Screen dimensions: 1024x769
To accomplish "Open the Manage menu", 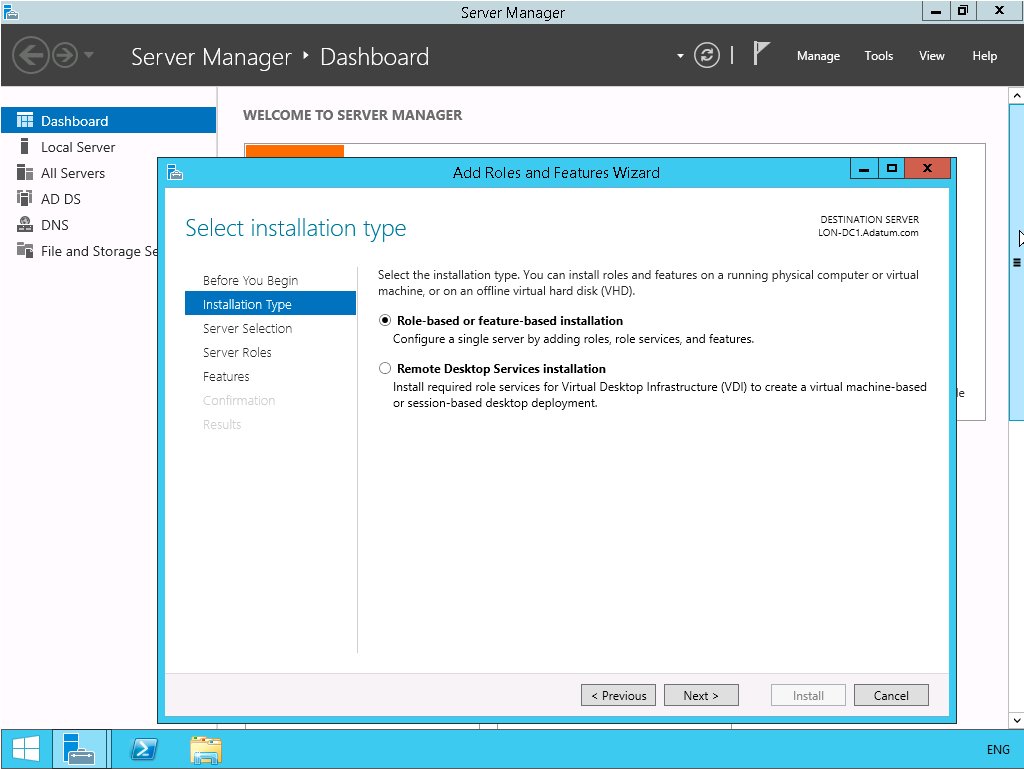I will (x=818, y=56).
